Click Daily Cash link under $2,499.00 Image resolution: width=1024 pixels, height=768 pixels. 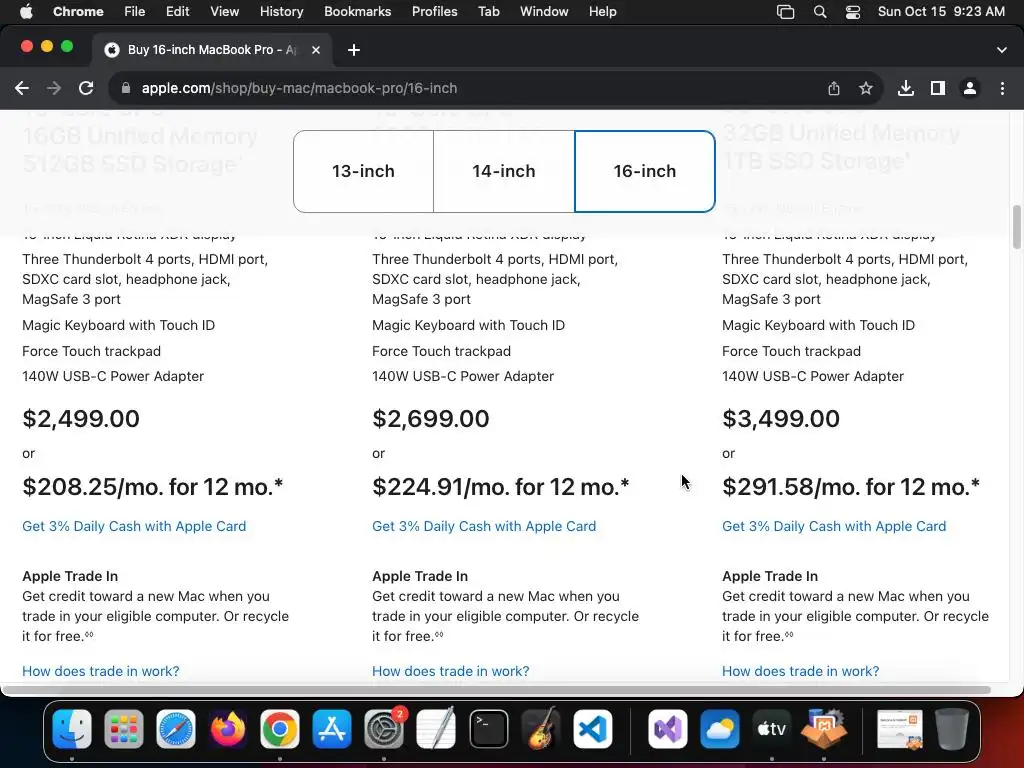pyautogui.click(x=134, y=526)
